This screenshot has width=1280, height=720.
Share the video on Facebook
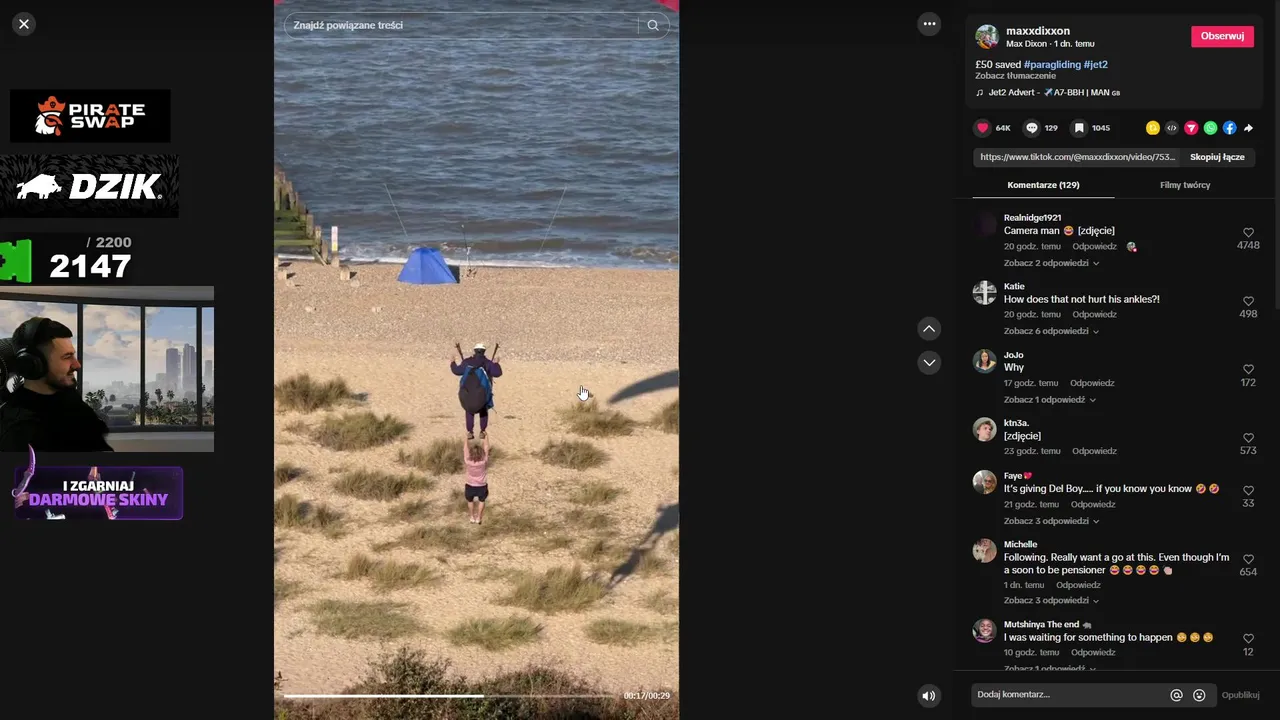1230,128
